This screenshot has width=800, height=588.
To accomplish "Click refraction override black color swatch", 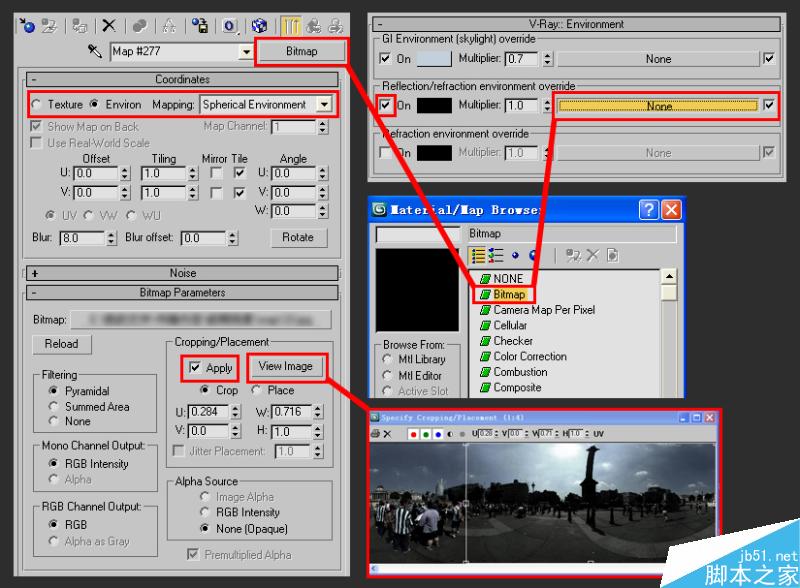I will pos(434,153).
